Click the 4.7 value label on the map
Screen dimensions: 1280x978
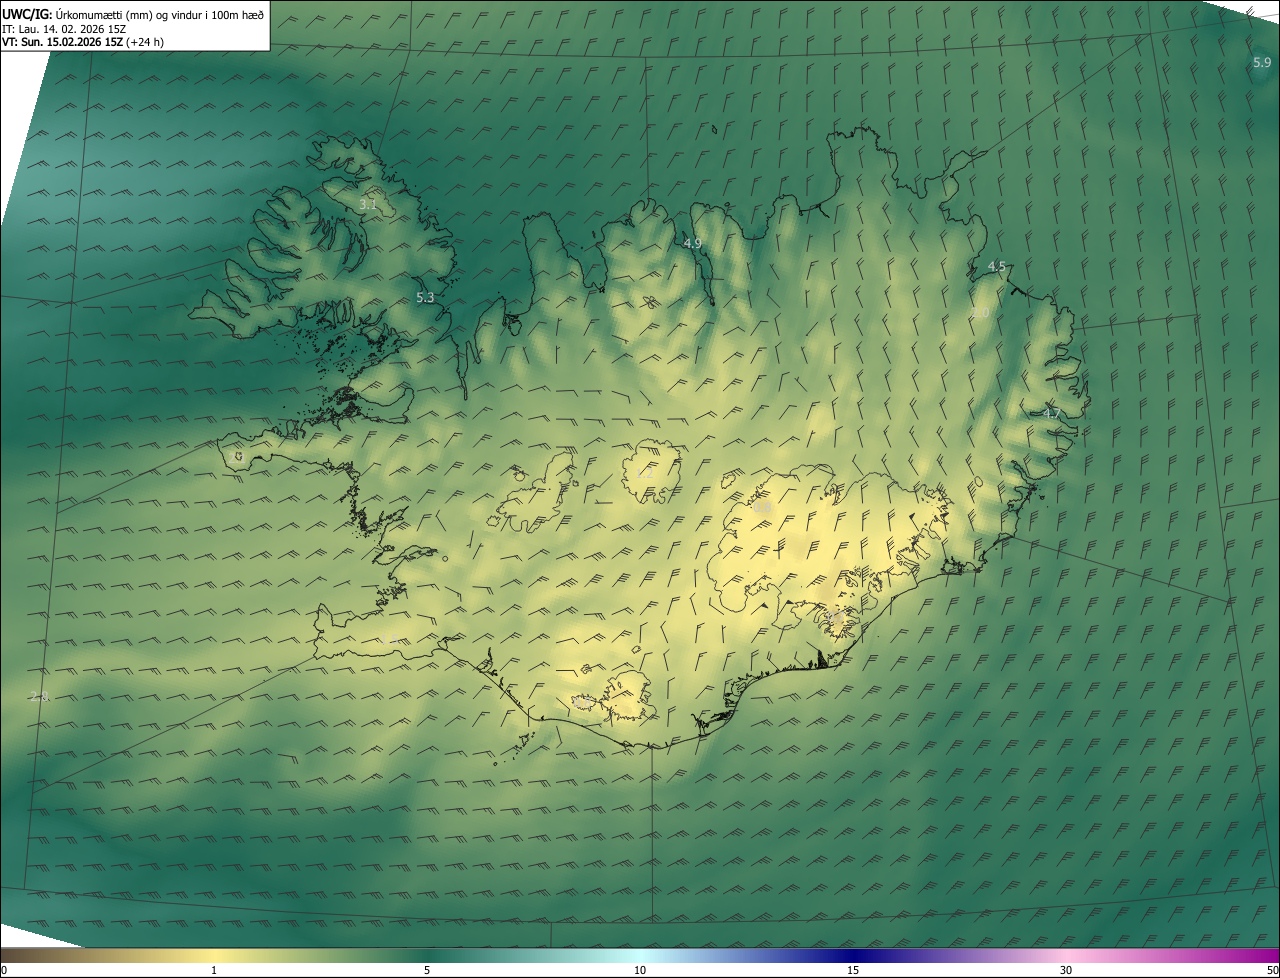click(1051, 413)
